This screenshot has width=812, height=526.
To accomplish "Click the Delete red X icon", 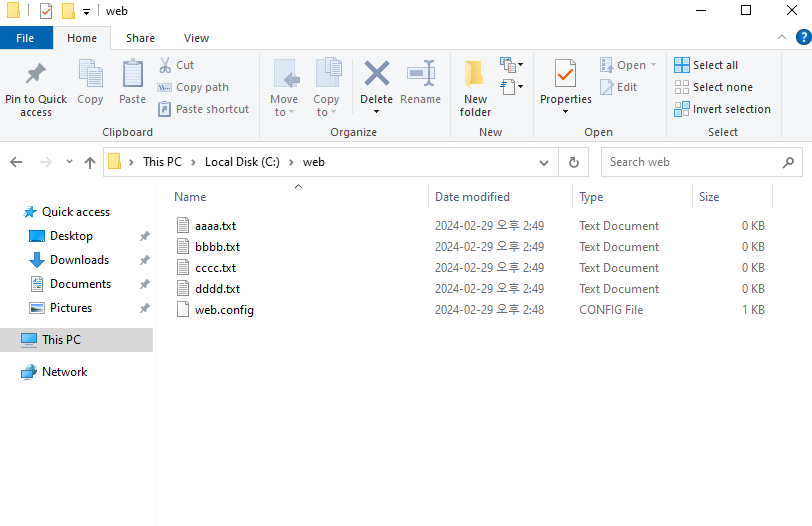I will 376,74.
